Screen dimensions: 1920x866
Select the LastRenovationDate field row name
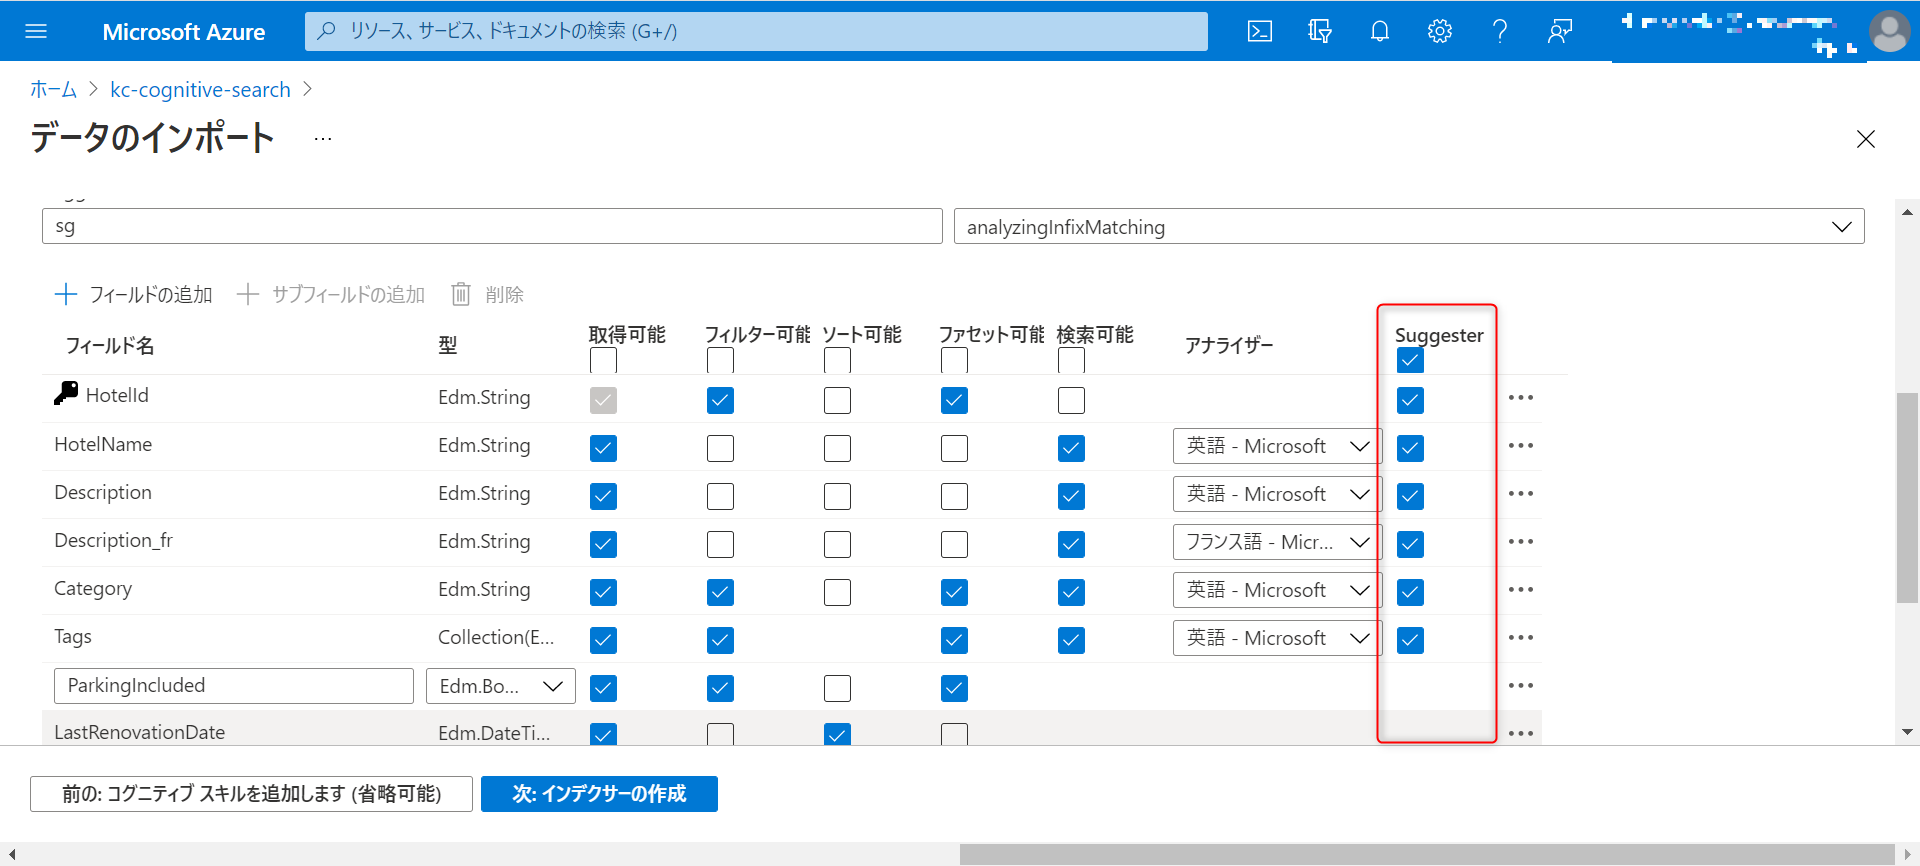click(139, 733)
